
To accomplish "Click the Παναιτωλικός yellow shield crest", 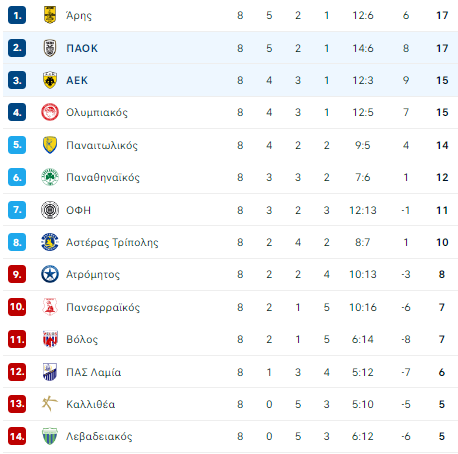I will click(50, 145).
